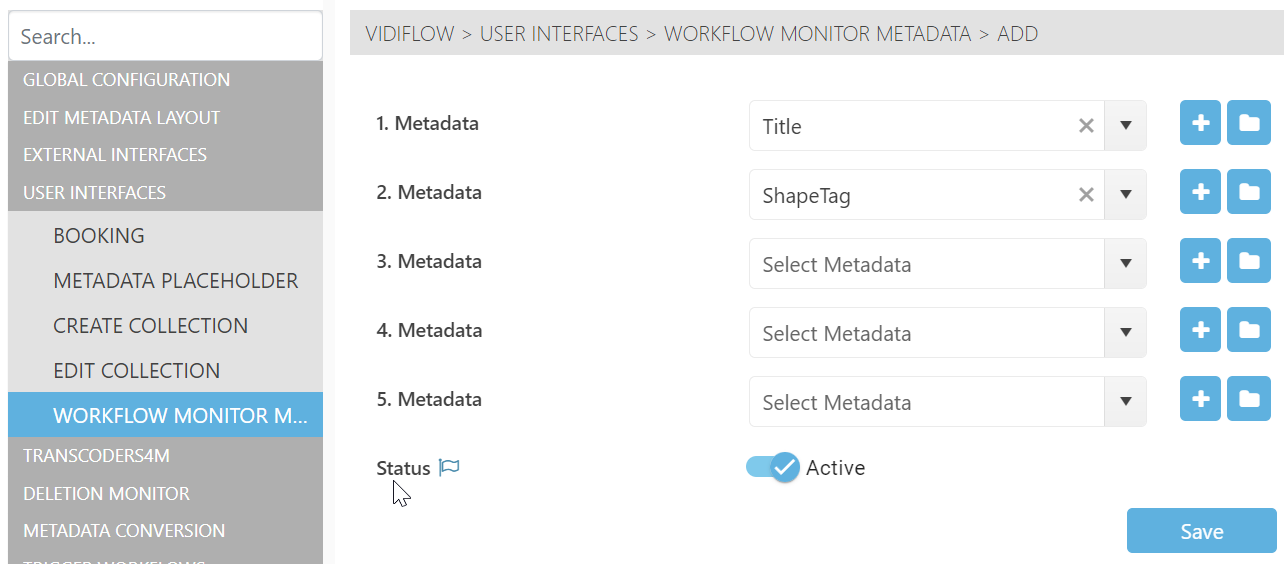
Task: Click plus icon for 2. Metadata row
Action: [1200, 193]
